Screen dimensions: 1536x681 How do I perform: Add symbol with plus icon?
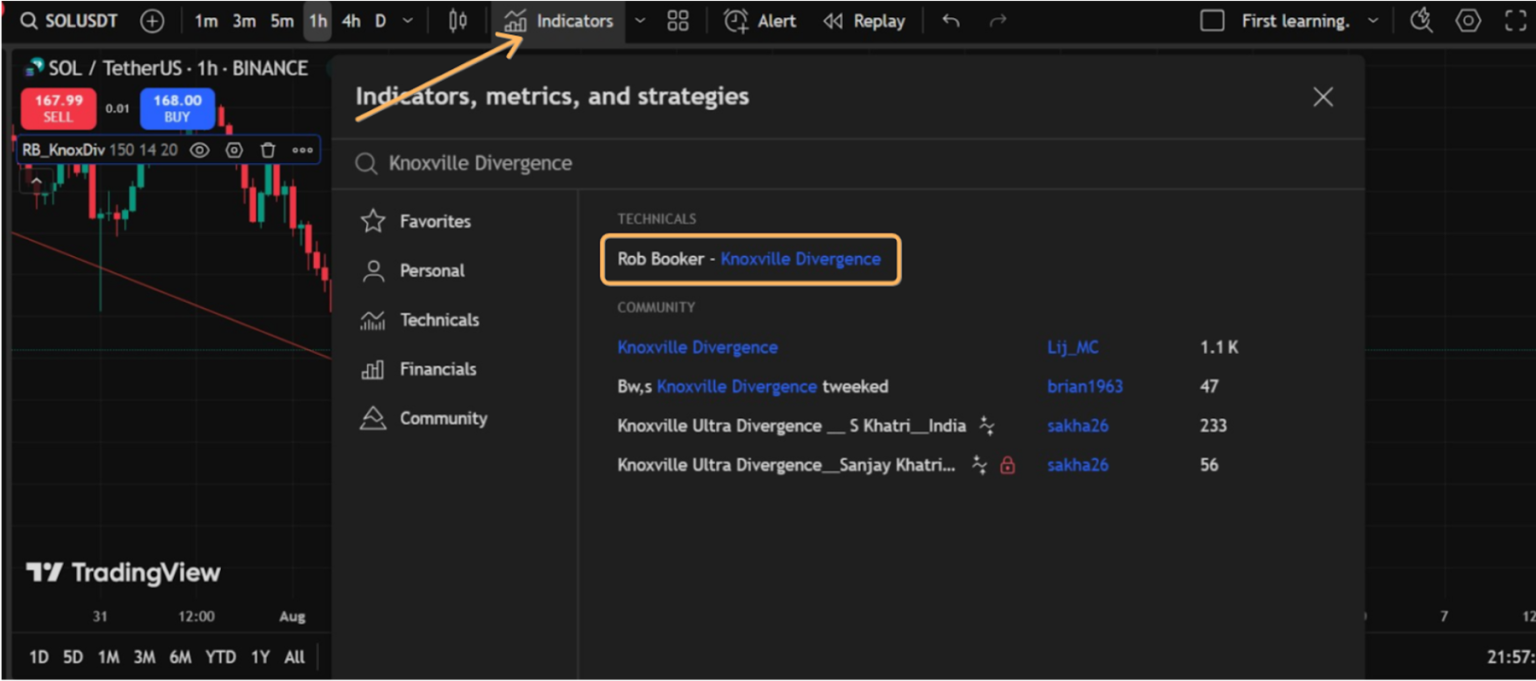coord(152,21)
